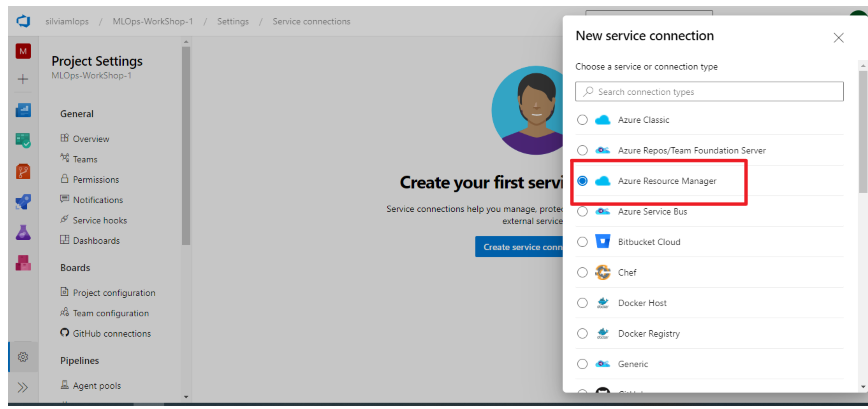Open Team configuration under Boards
Image resolution: width=868 pixels, height=409 pixels.
[x=111, y=313]
